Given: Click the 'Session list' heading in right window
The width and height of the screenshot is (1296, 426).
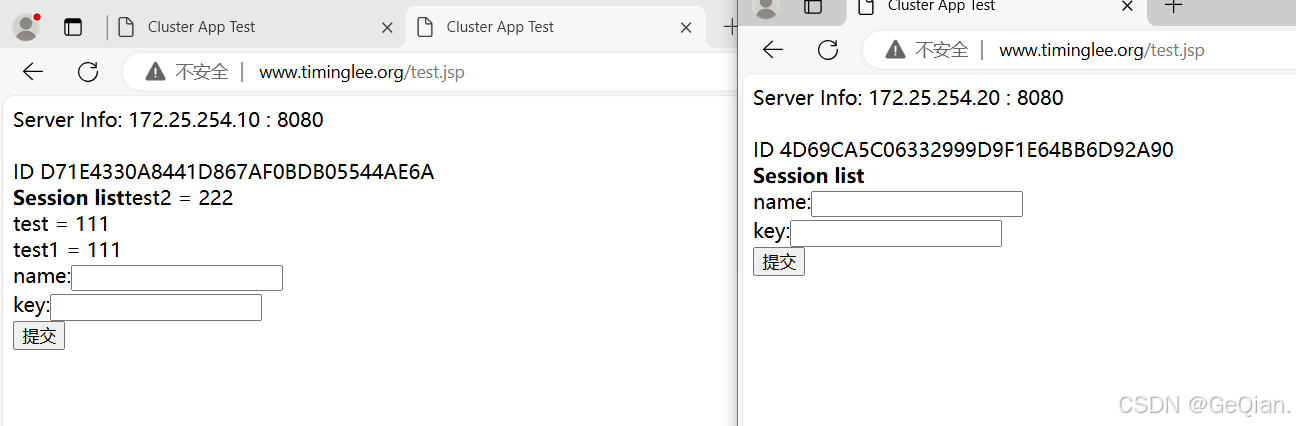Looking at the screenshot, I should pos(809,176).
